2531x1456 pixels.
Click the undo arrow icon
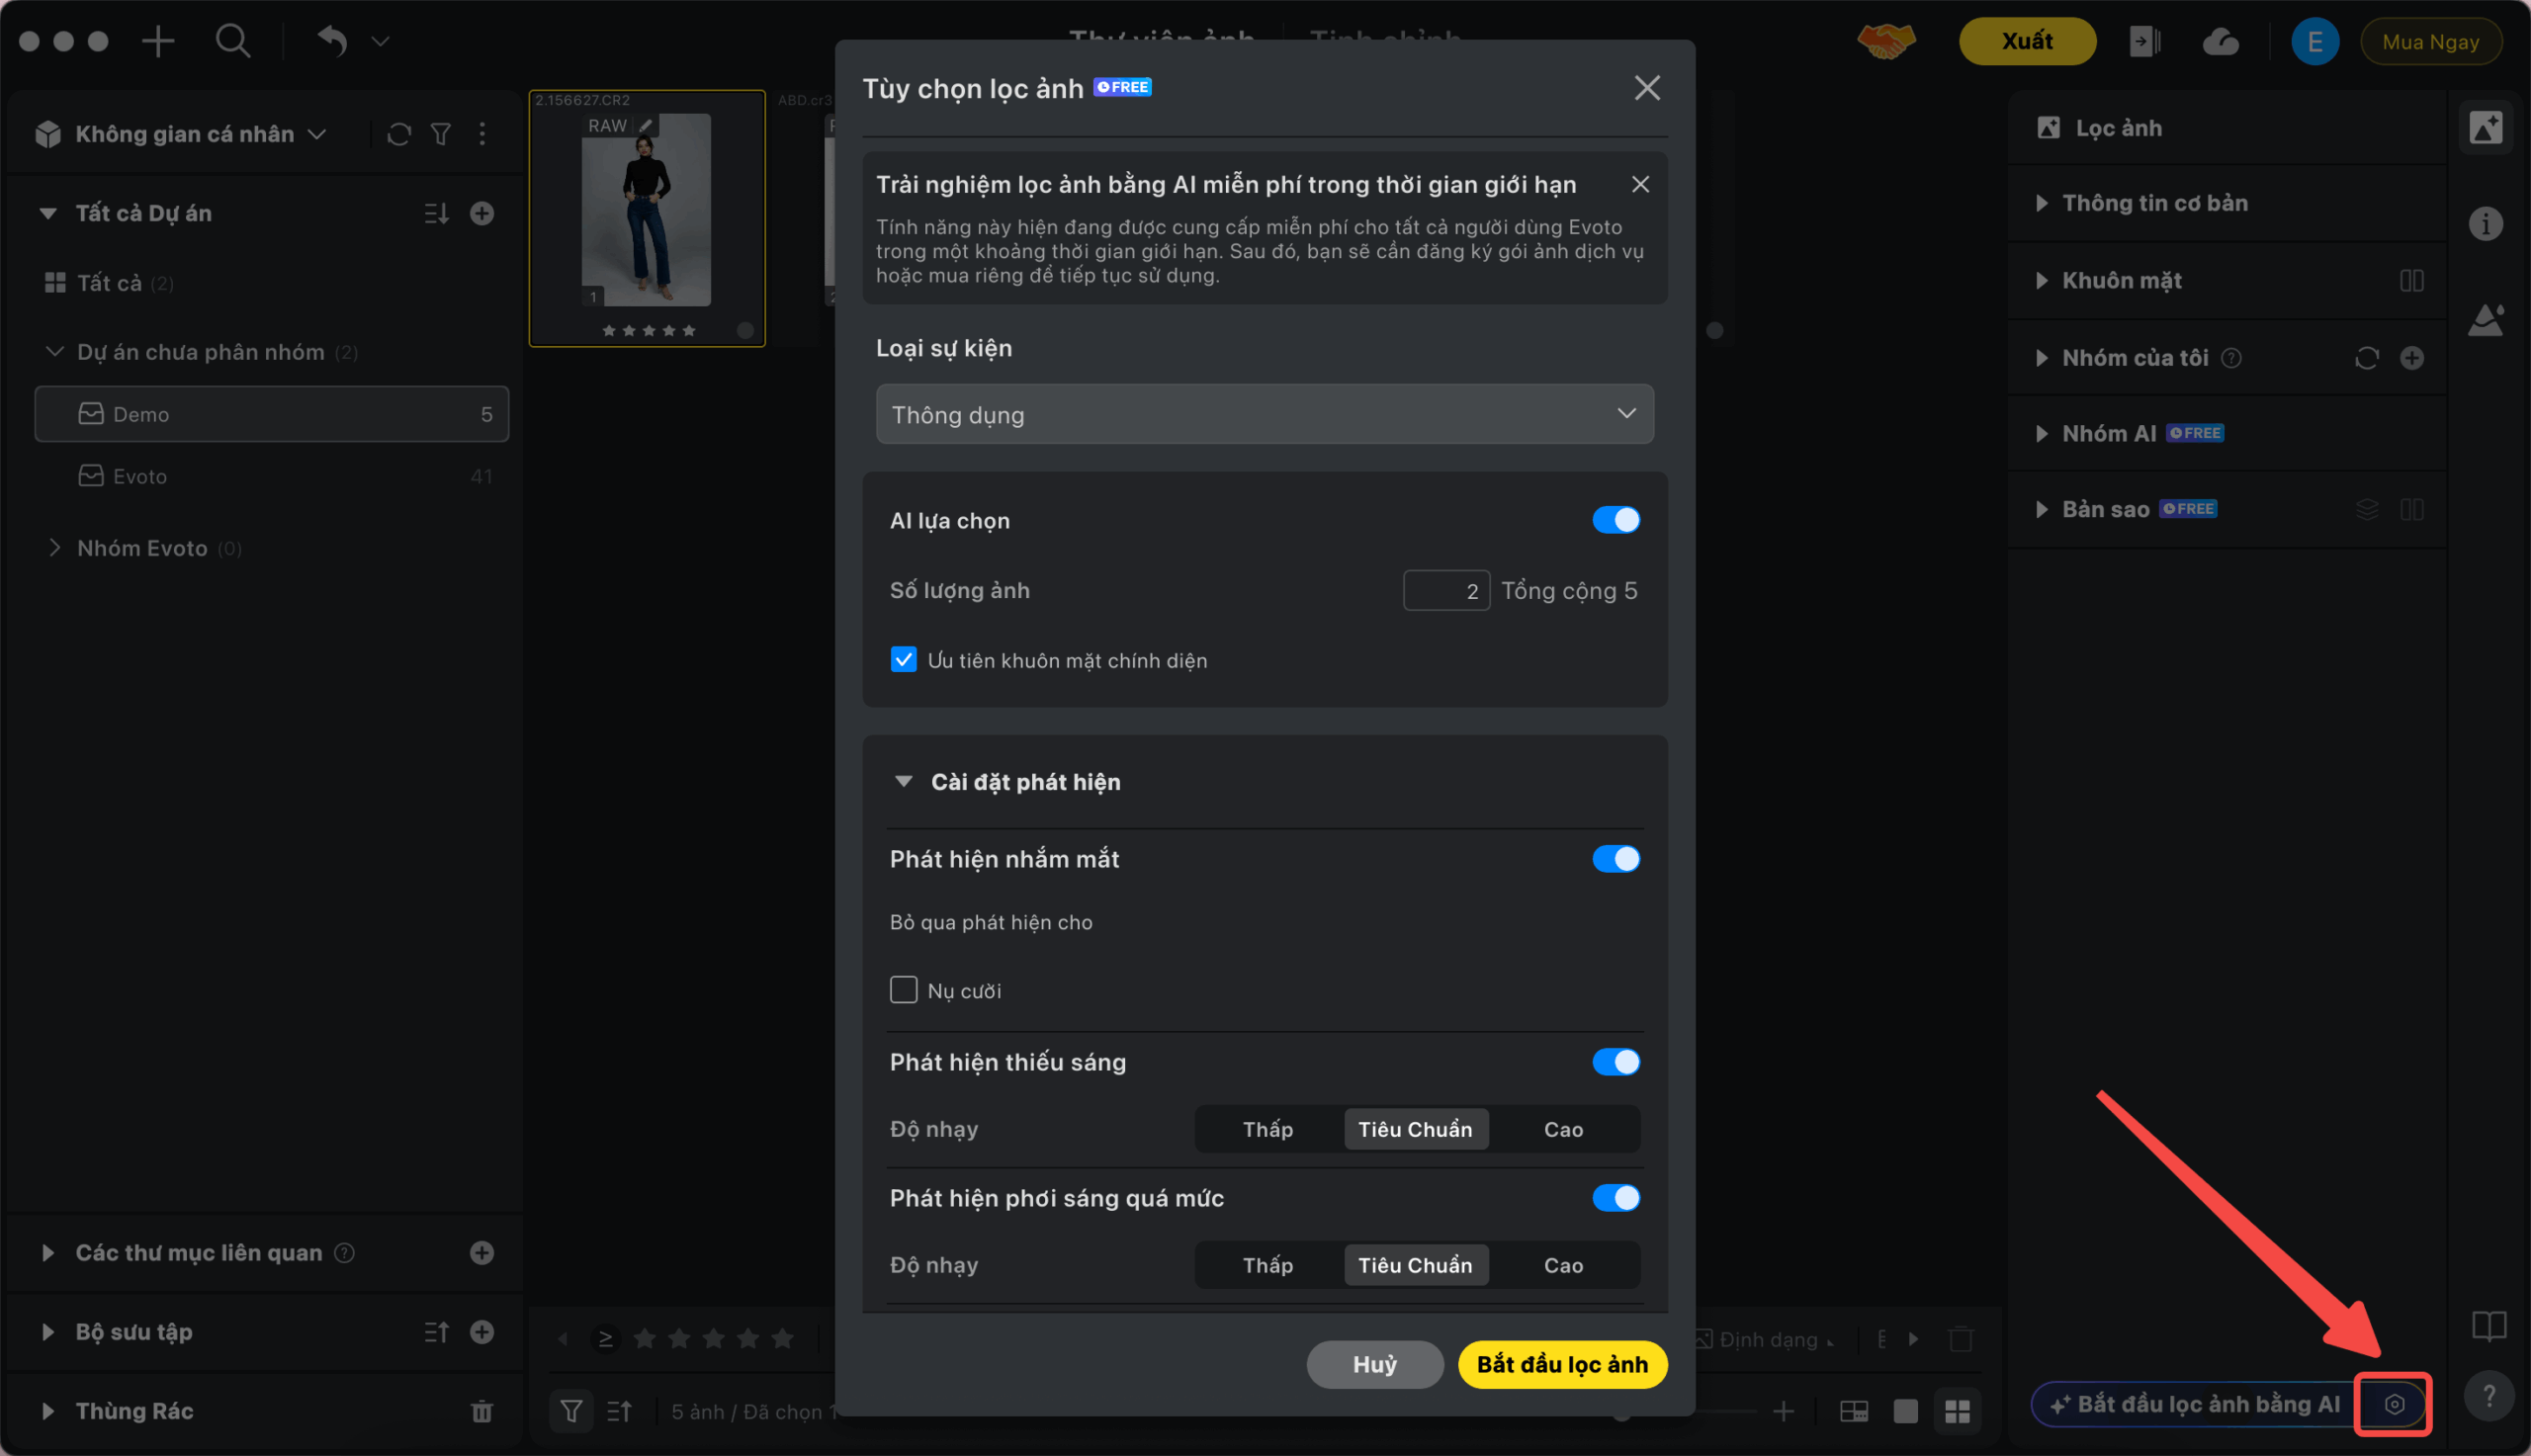[332, 42]
